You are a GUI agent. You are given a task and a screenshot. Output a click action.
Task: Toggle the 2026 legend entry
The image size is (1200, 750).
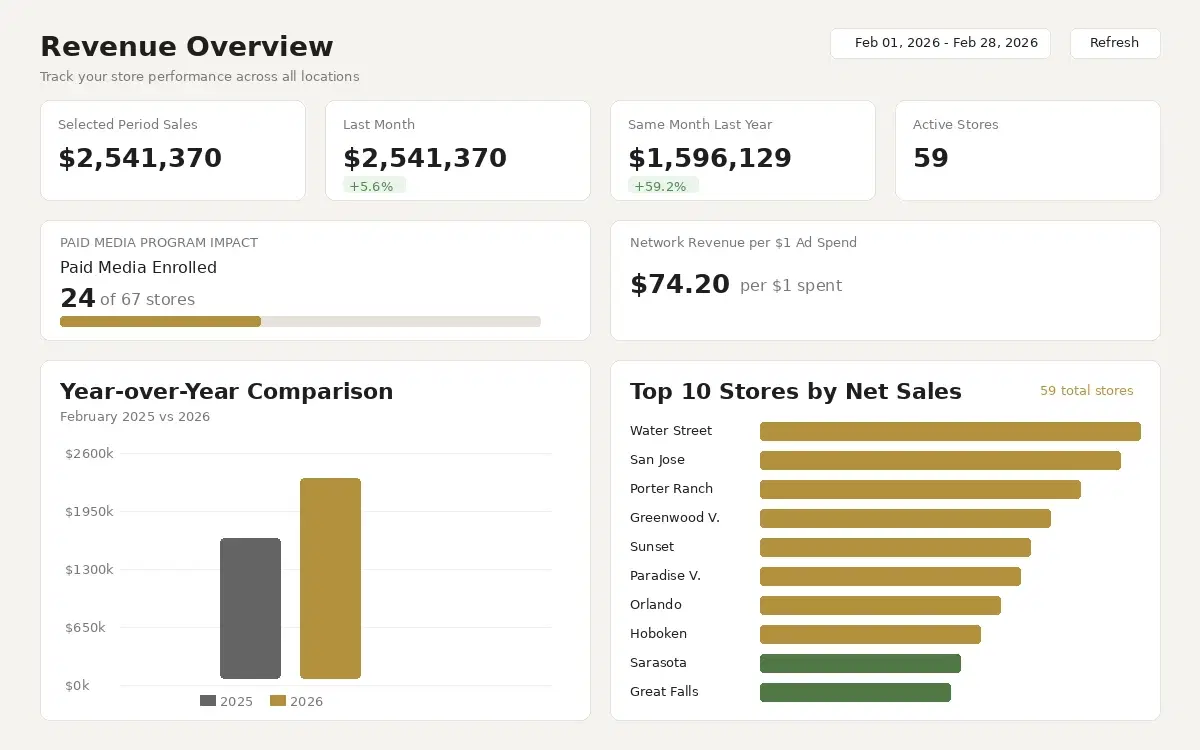297,701
